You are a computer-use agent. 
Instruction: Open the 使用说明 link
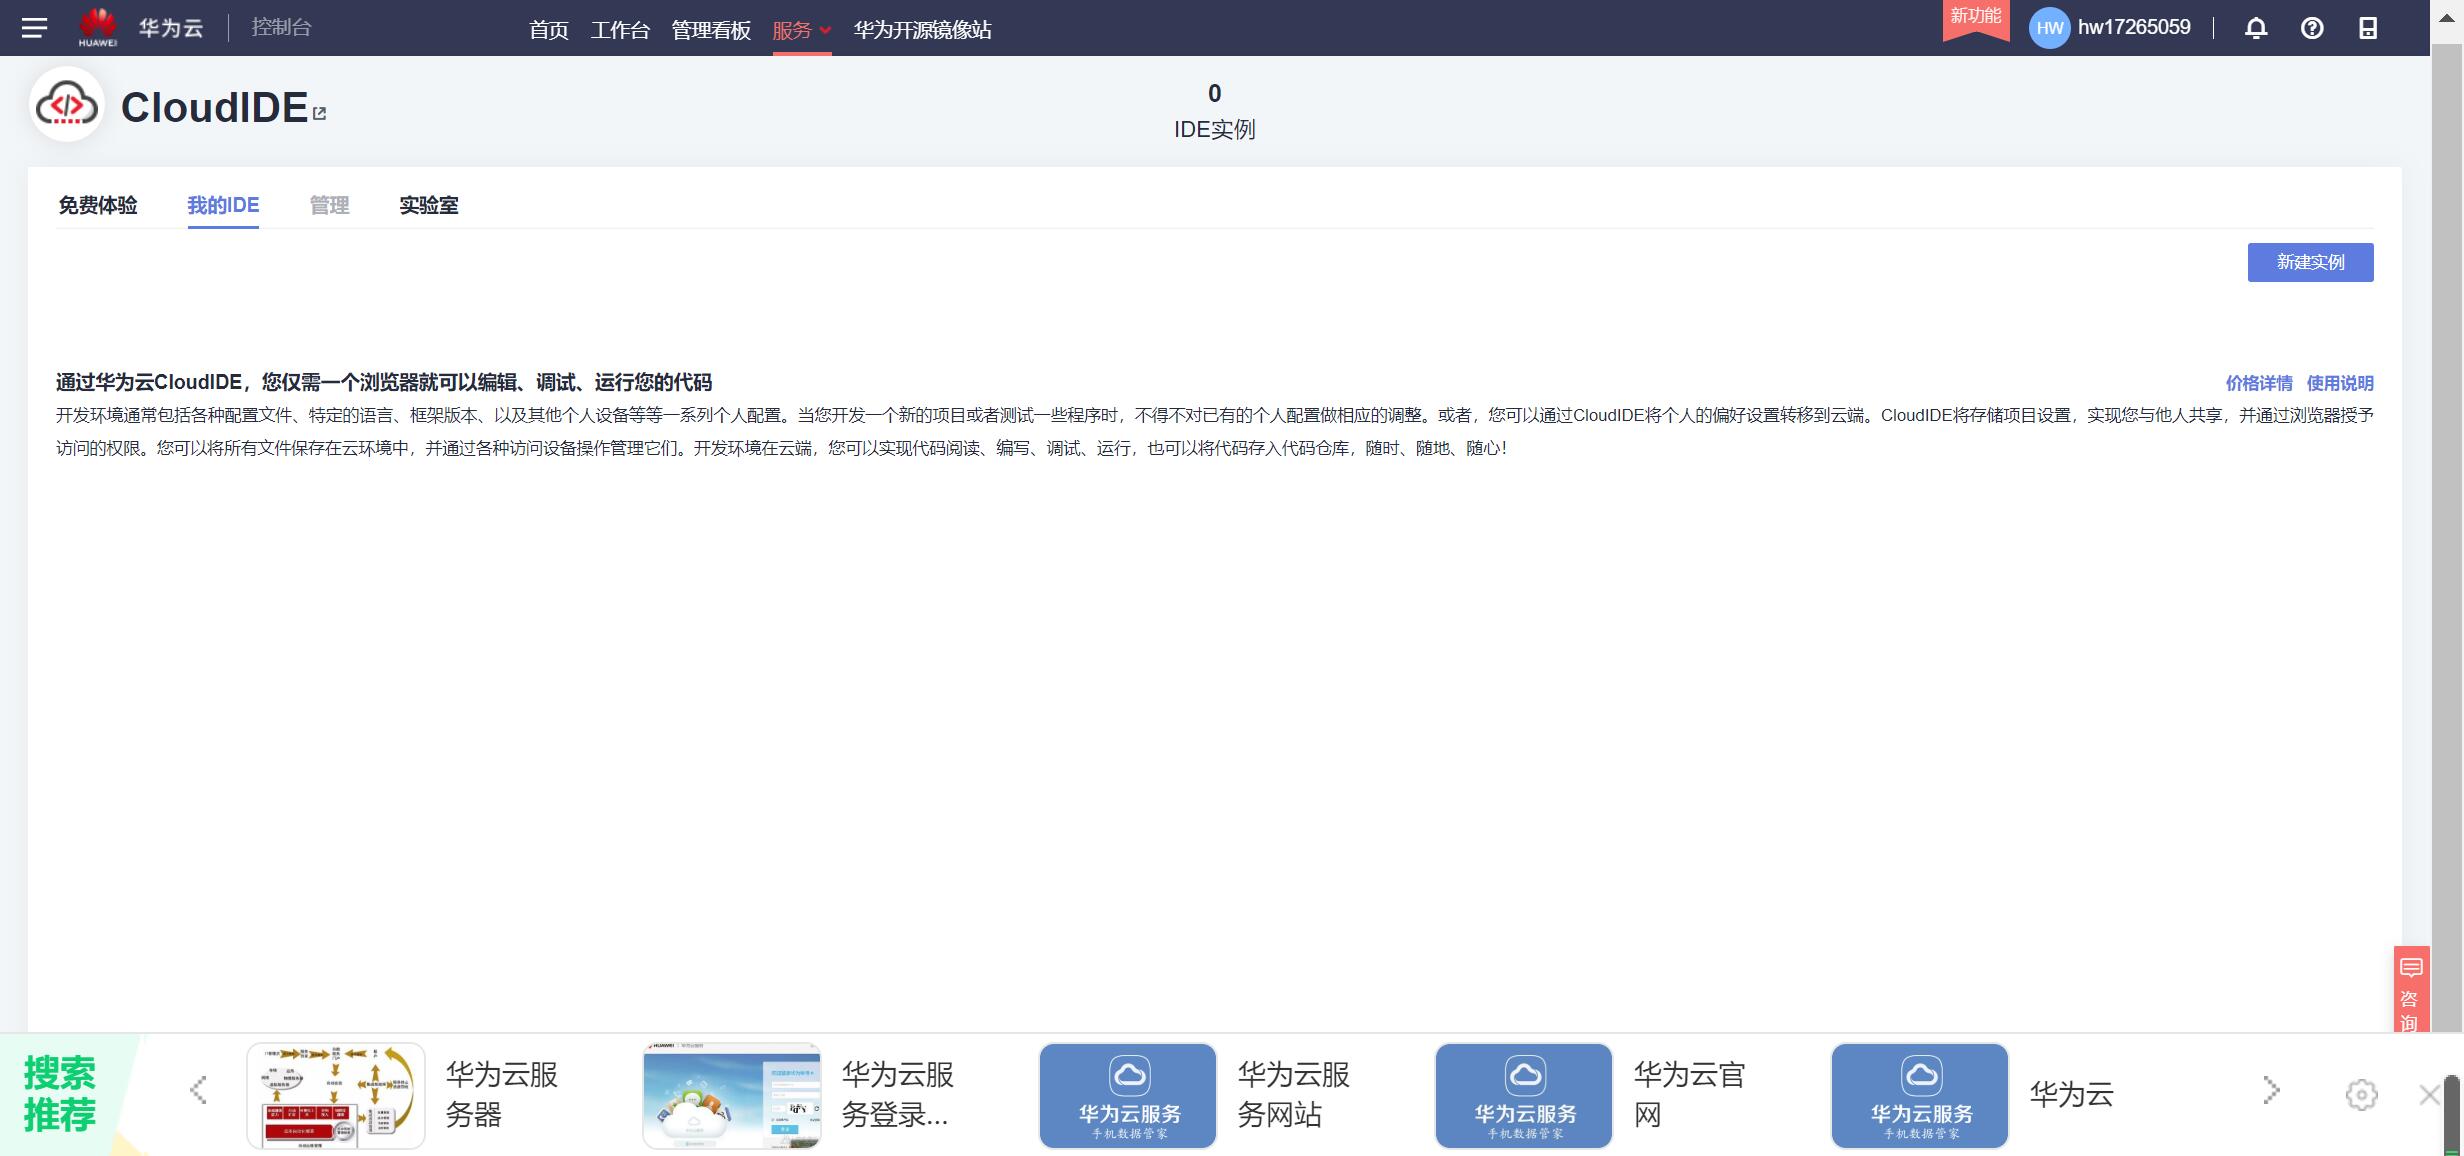[2339, 383]
